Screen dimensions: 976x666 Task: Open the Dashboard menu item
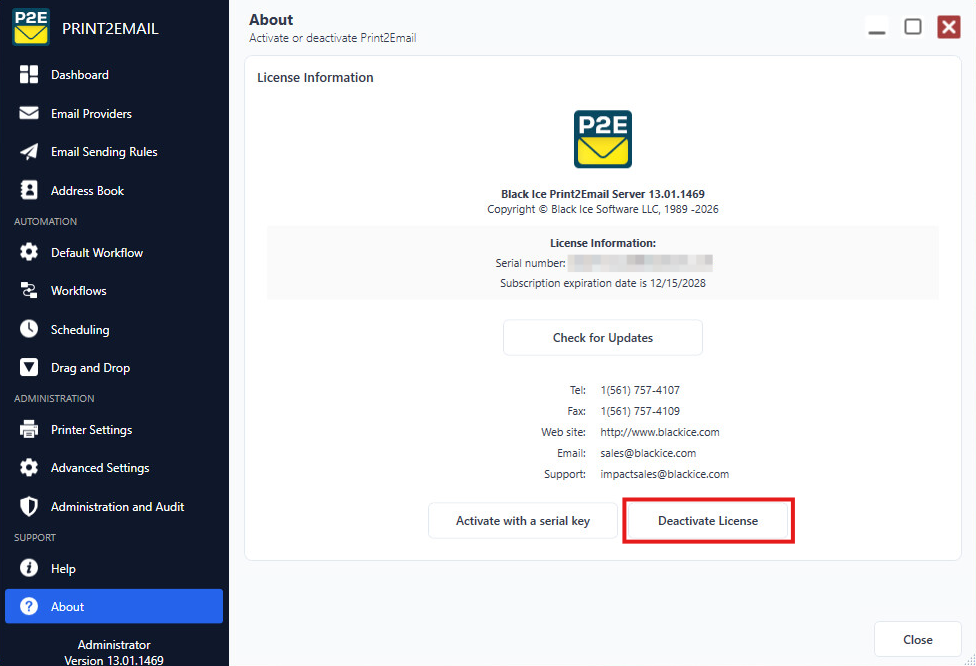(x=114, y=75)
